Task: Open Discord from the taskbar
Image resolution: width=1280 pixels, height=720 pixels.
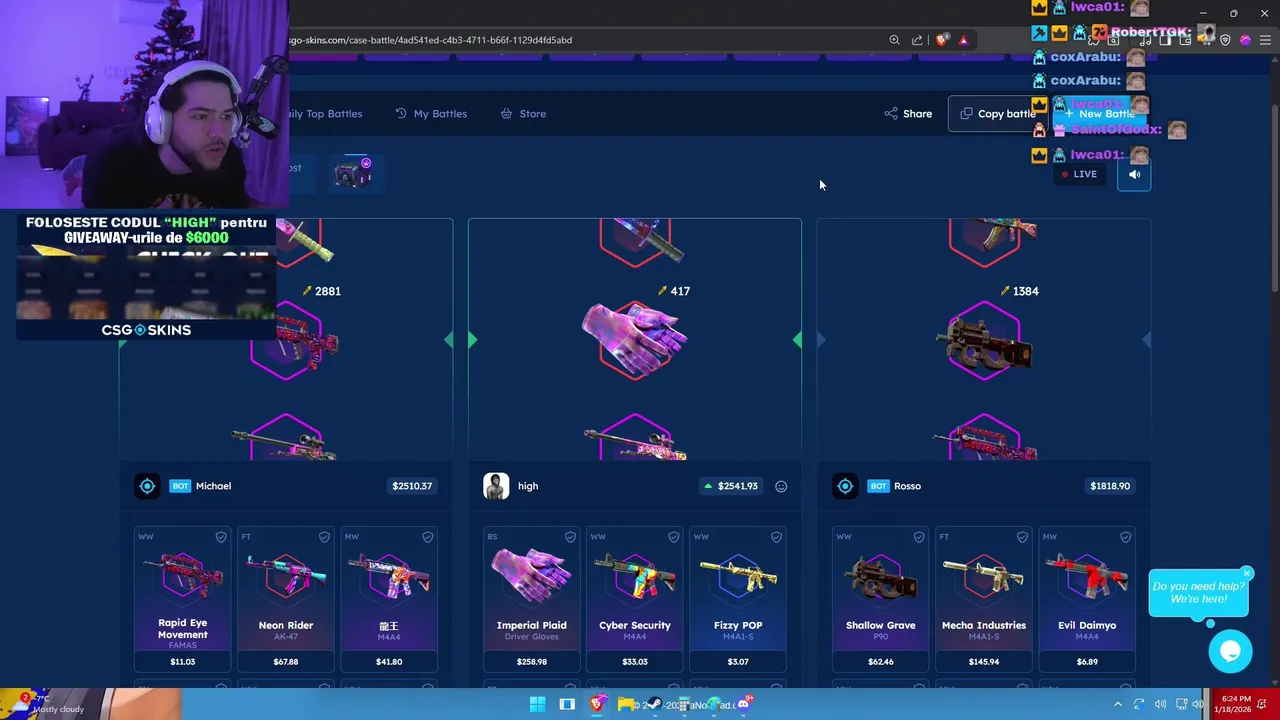Action: pyautogui.click(x=744, y=704)
